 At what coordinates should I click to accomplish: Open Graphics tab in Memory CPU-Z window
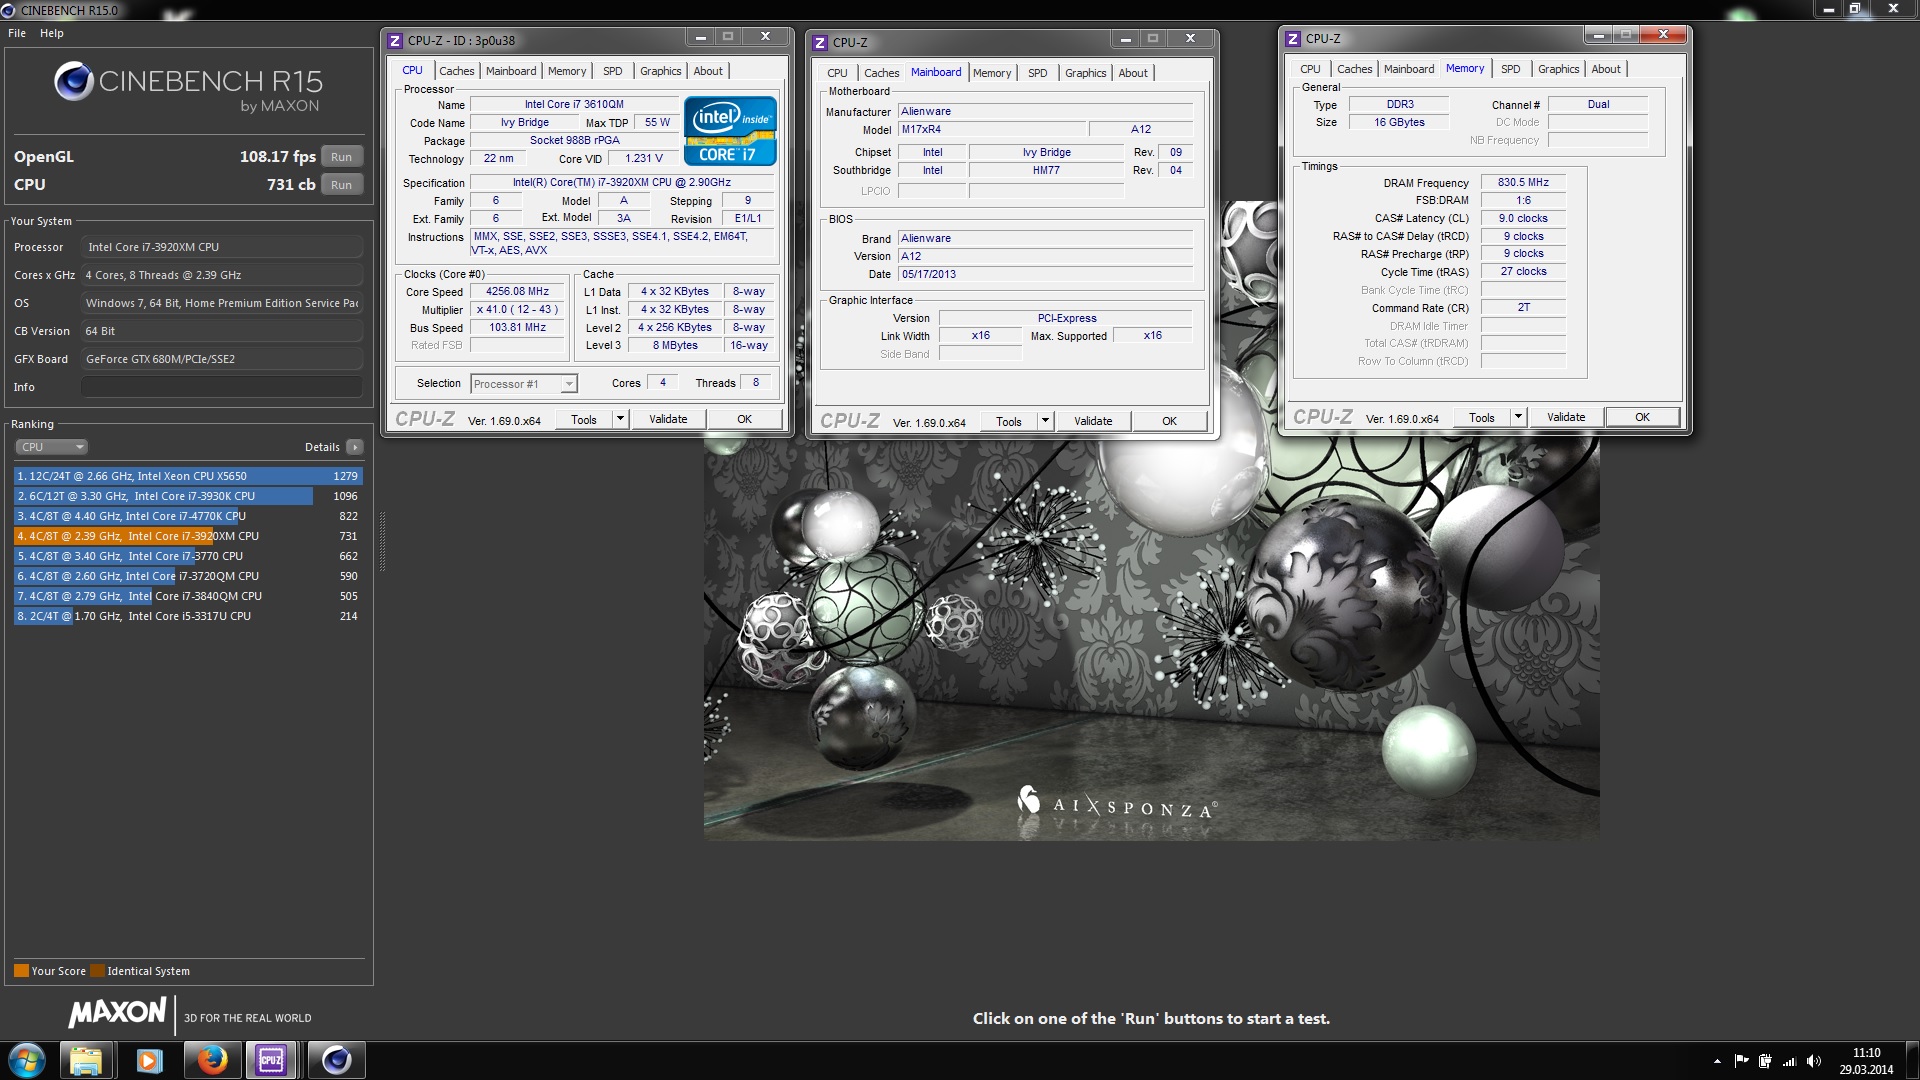point(1559,69)
